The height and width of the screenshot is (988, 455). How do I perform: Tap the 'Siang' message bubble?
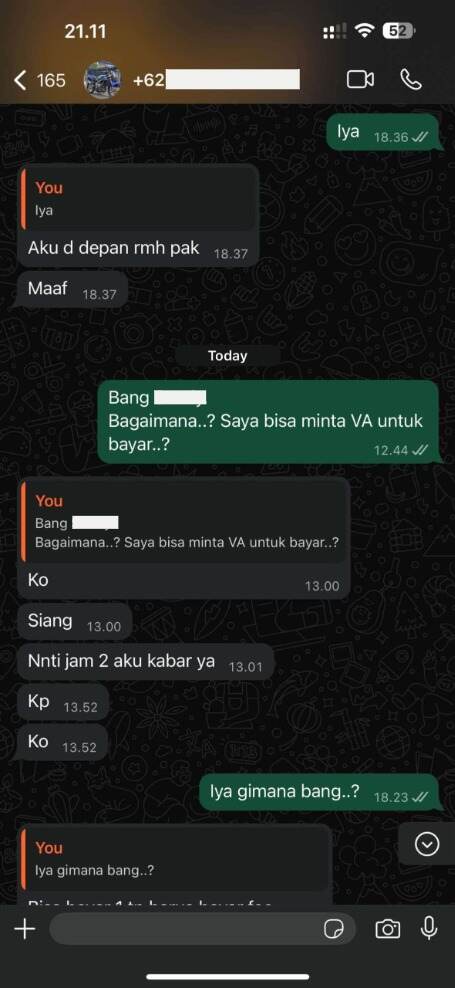[74, 622]
